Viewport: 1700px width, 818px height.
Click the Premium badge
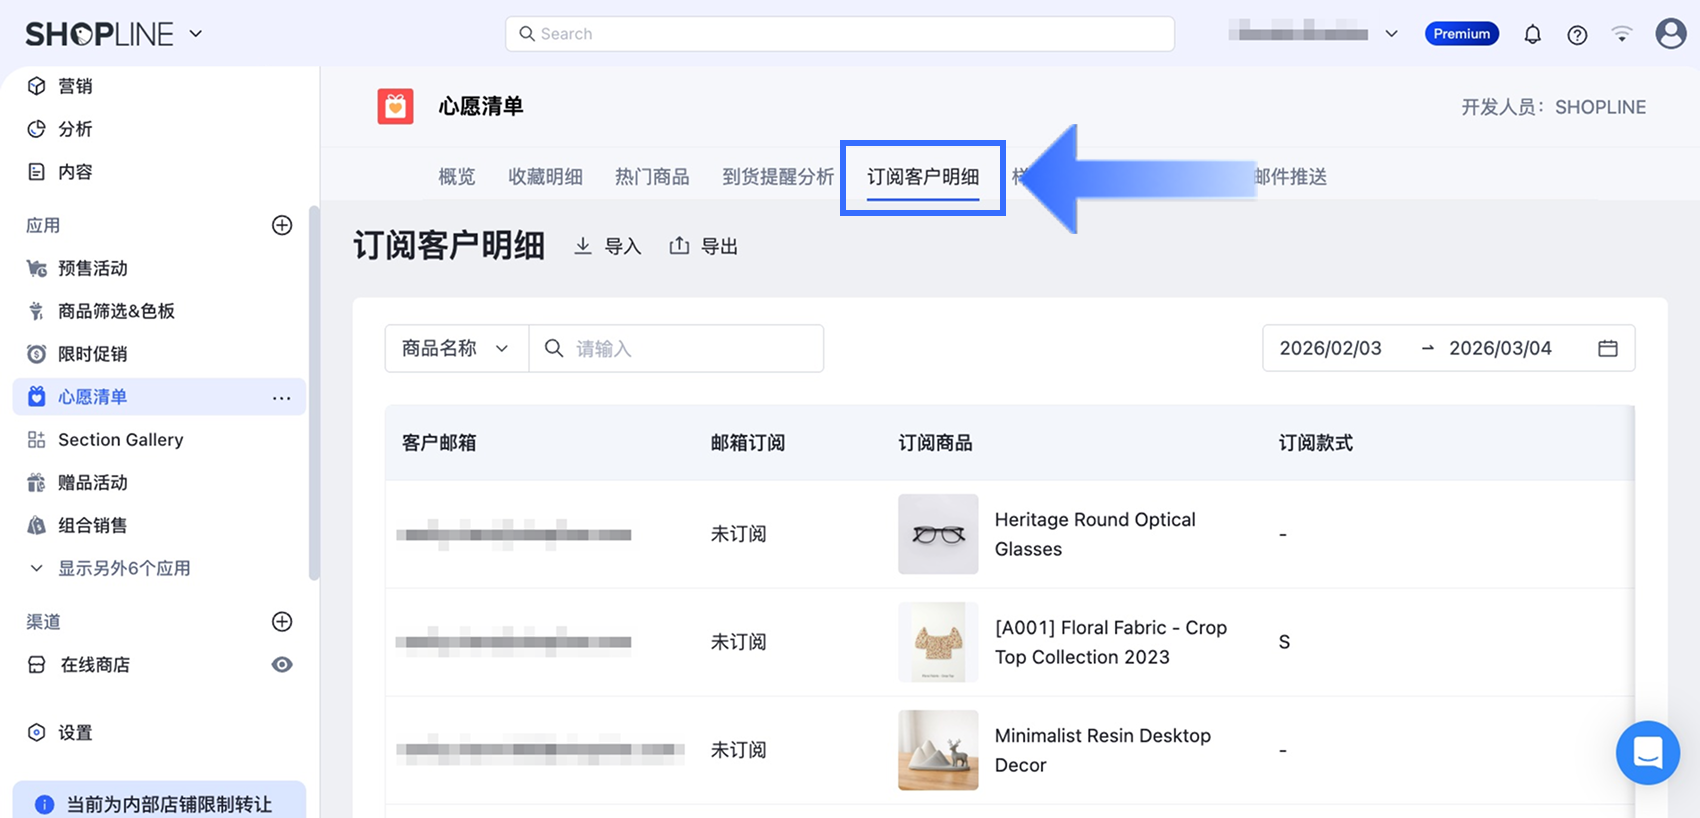[1462, 34]
